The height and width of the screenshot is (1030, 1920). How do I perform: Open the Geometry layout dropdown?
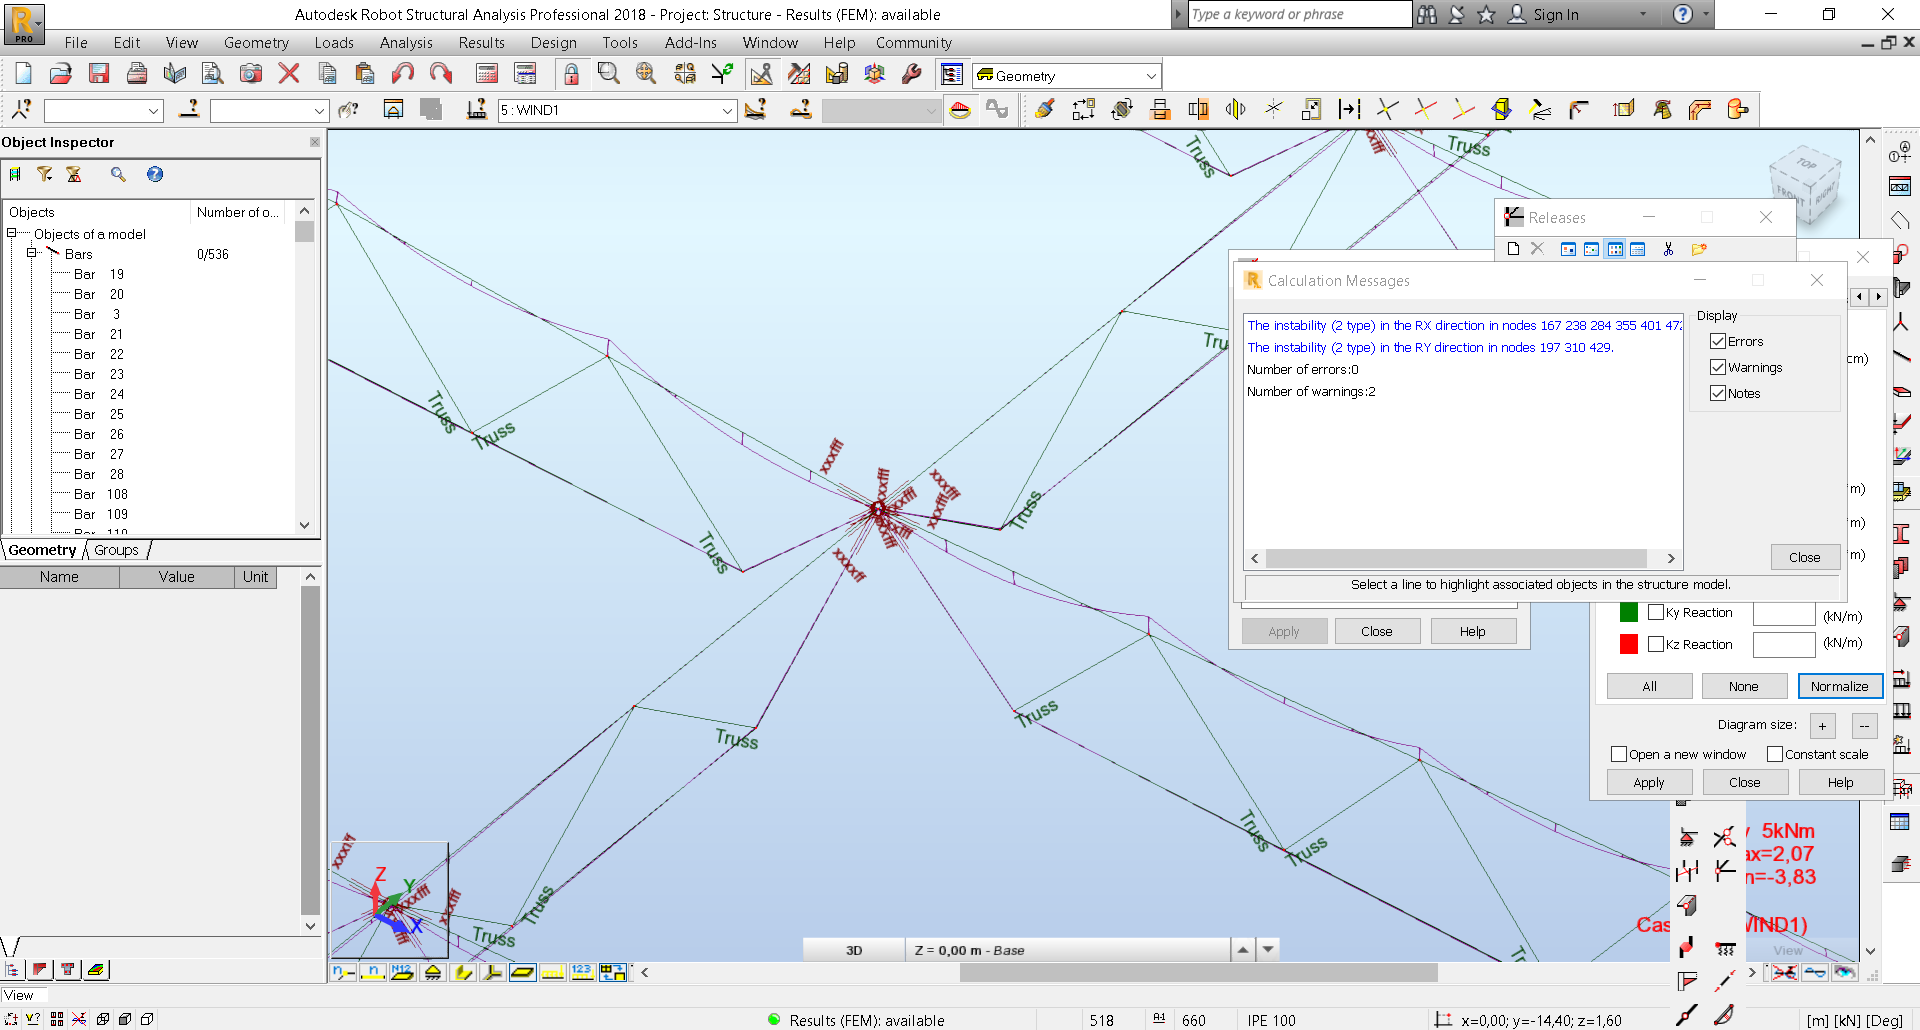click(x=1151, y=76)
